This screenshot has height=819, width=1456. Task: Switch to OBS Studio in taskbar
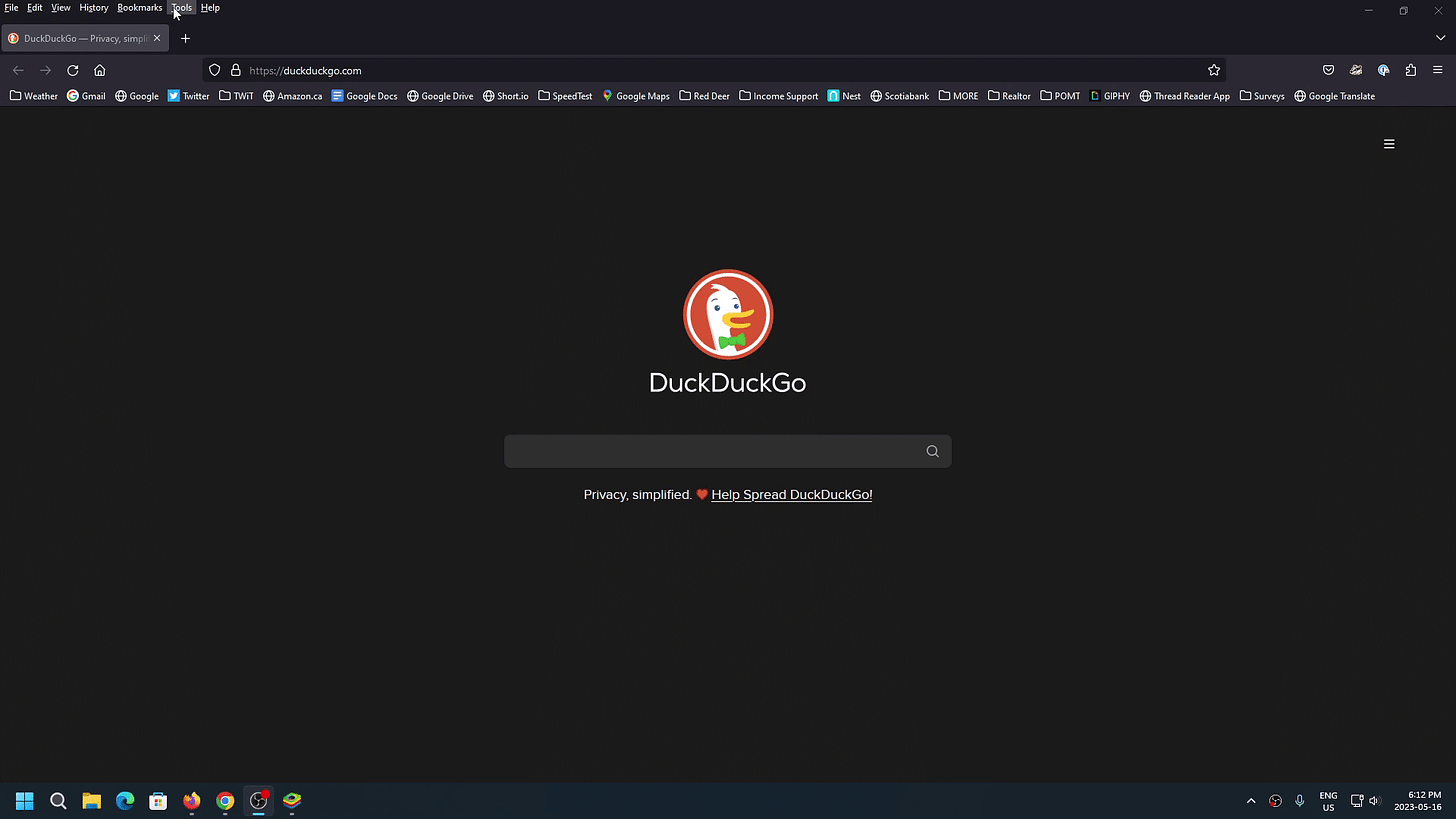click(258, 800)
